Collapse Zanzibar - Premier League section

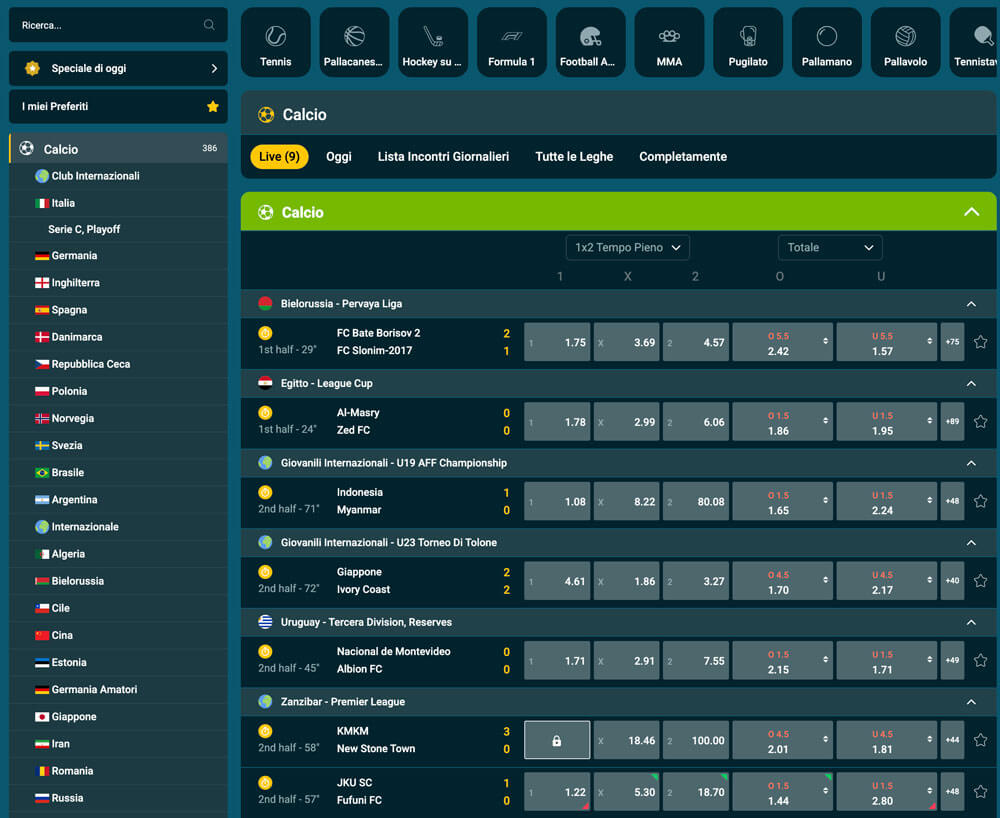(971, 702)
